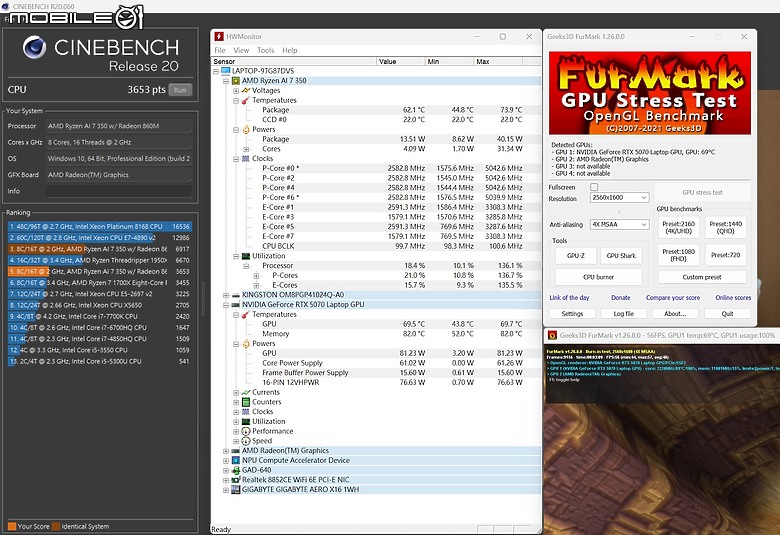Click the NVIDIA GPU Temperatures thermometer icon

pyautogui.click(x=246, y=315)
